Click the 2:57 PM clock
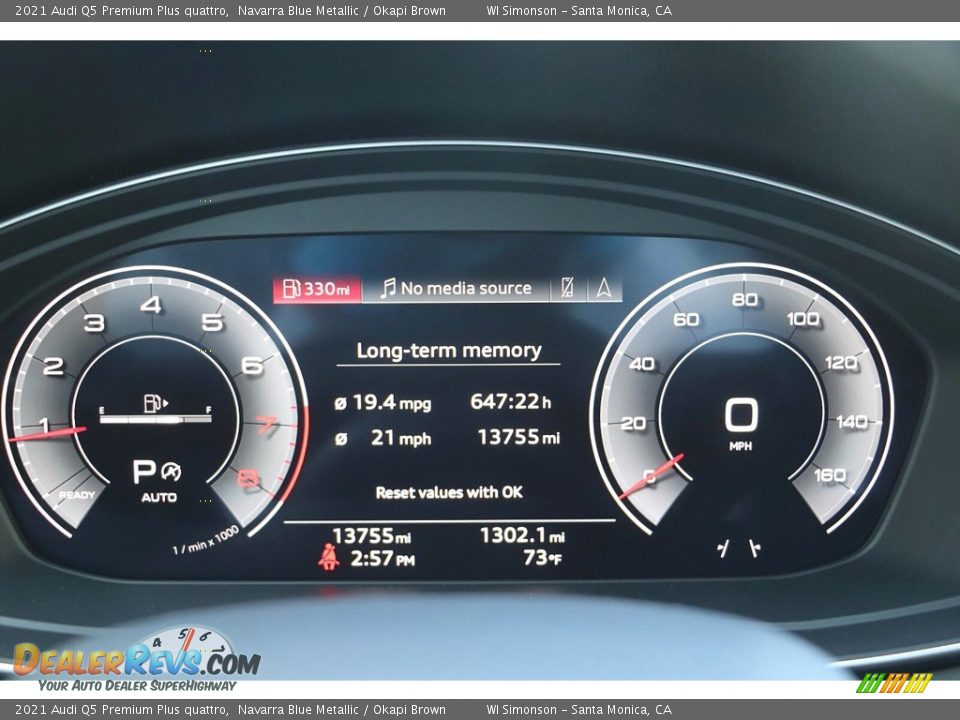This screenshot has width=960, height=720. [383, 558]
